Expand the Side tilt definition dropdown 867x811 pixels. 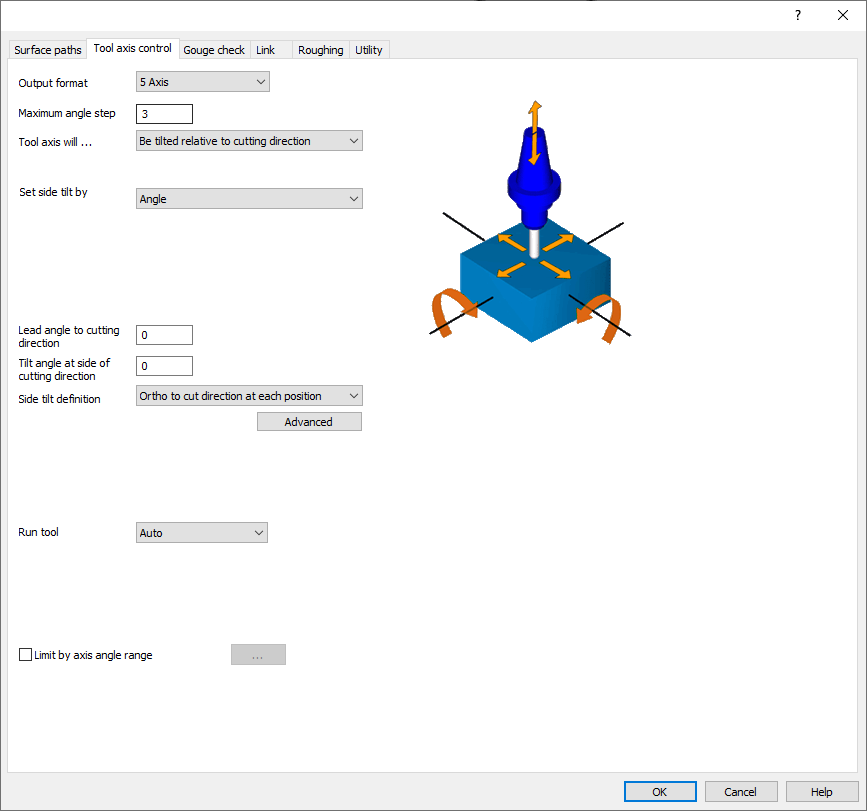(x=249, y=396)
